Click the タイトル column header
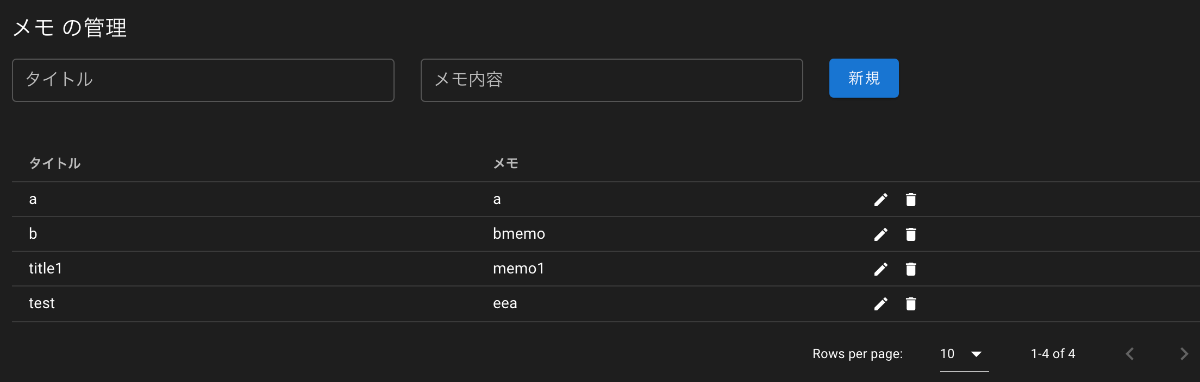The image size is (1200, 382). coord(55,163)
